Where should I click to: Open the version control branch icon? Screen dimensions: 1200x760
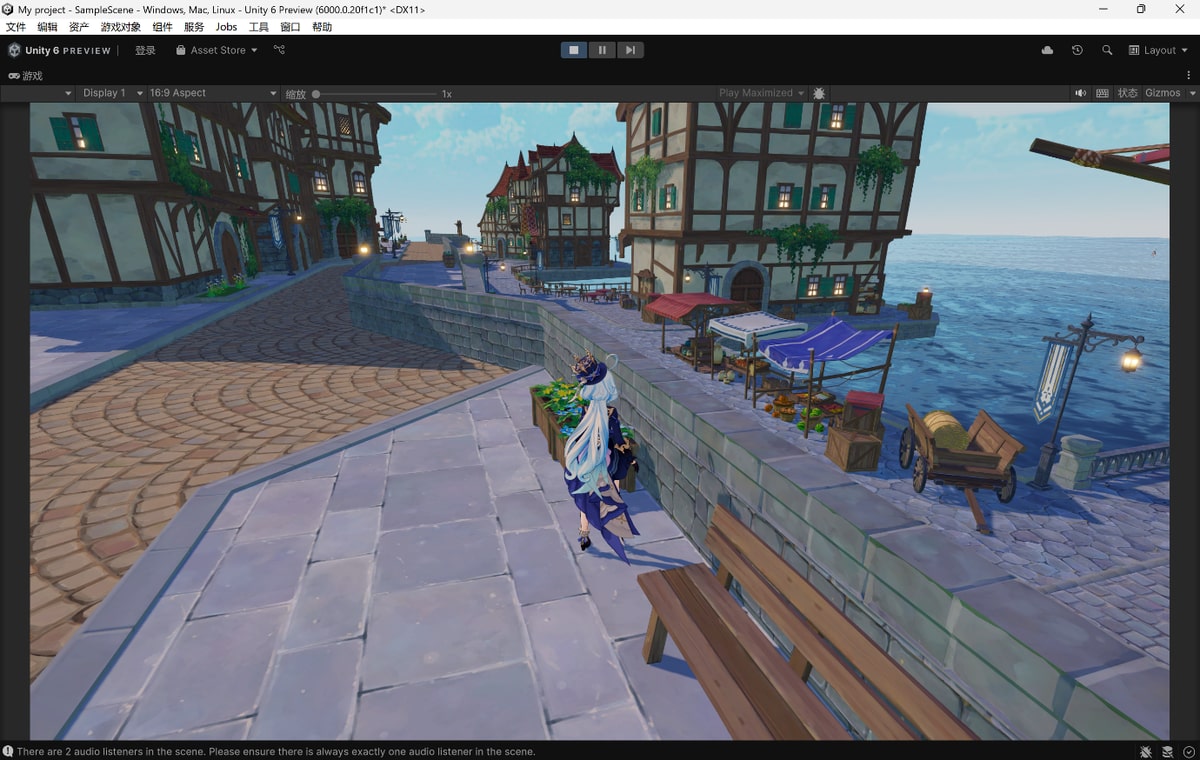click(279, 50)
